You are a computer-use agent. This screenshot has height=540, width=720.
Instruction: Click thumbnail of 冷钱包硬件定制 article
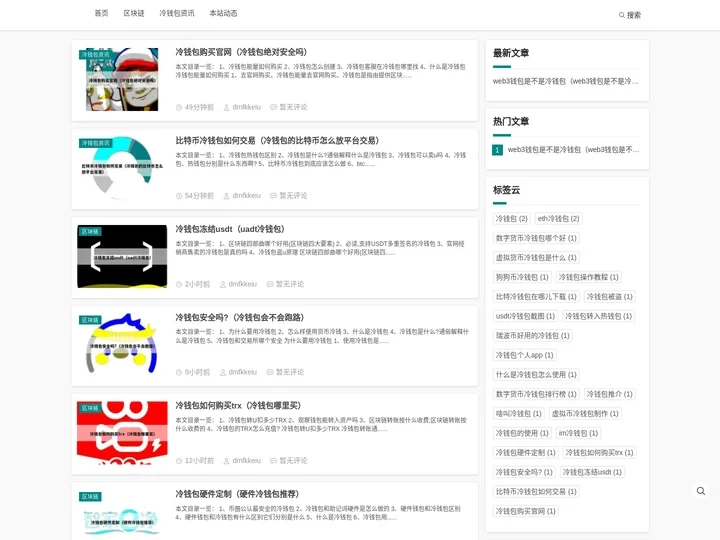pos(122,515)
